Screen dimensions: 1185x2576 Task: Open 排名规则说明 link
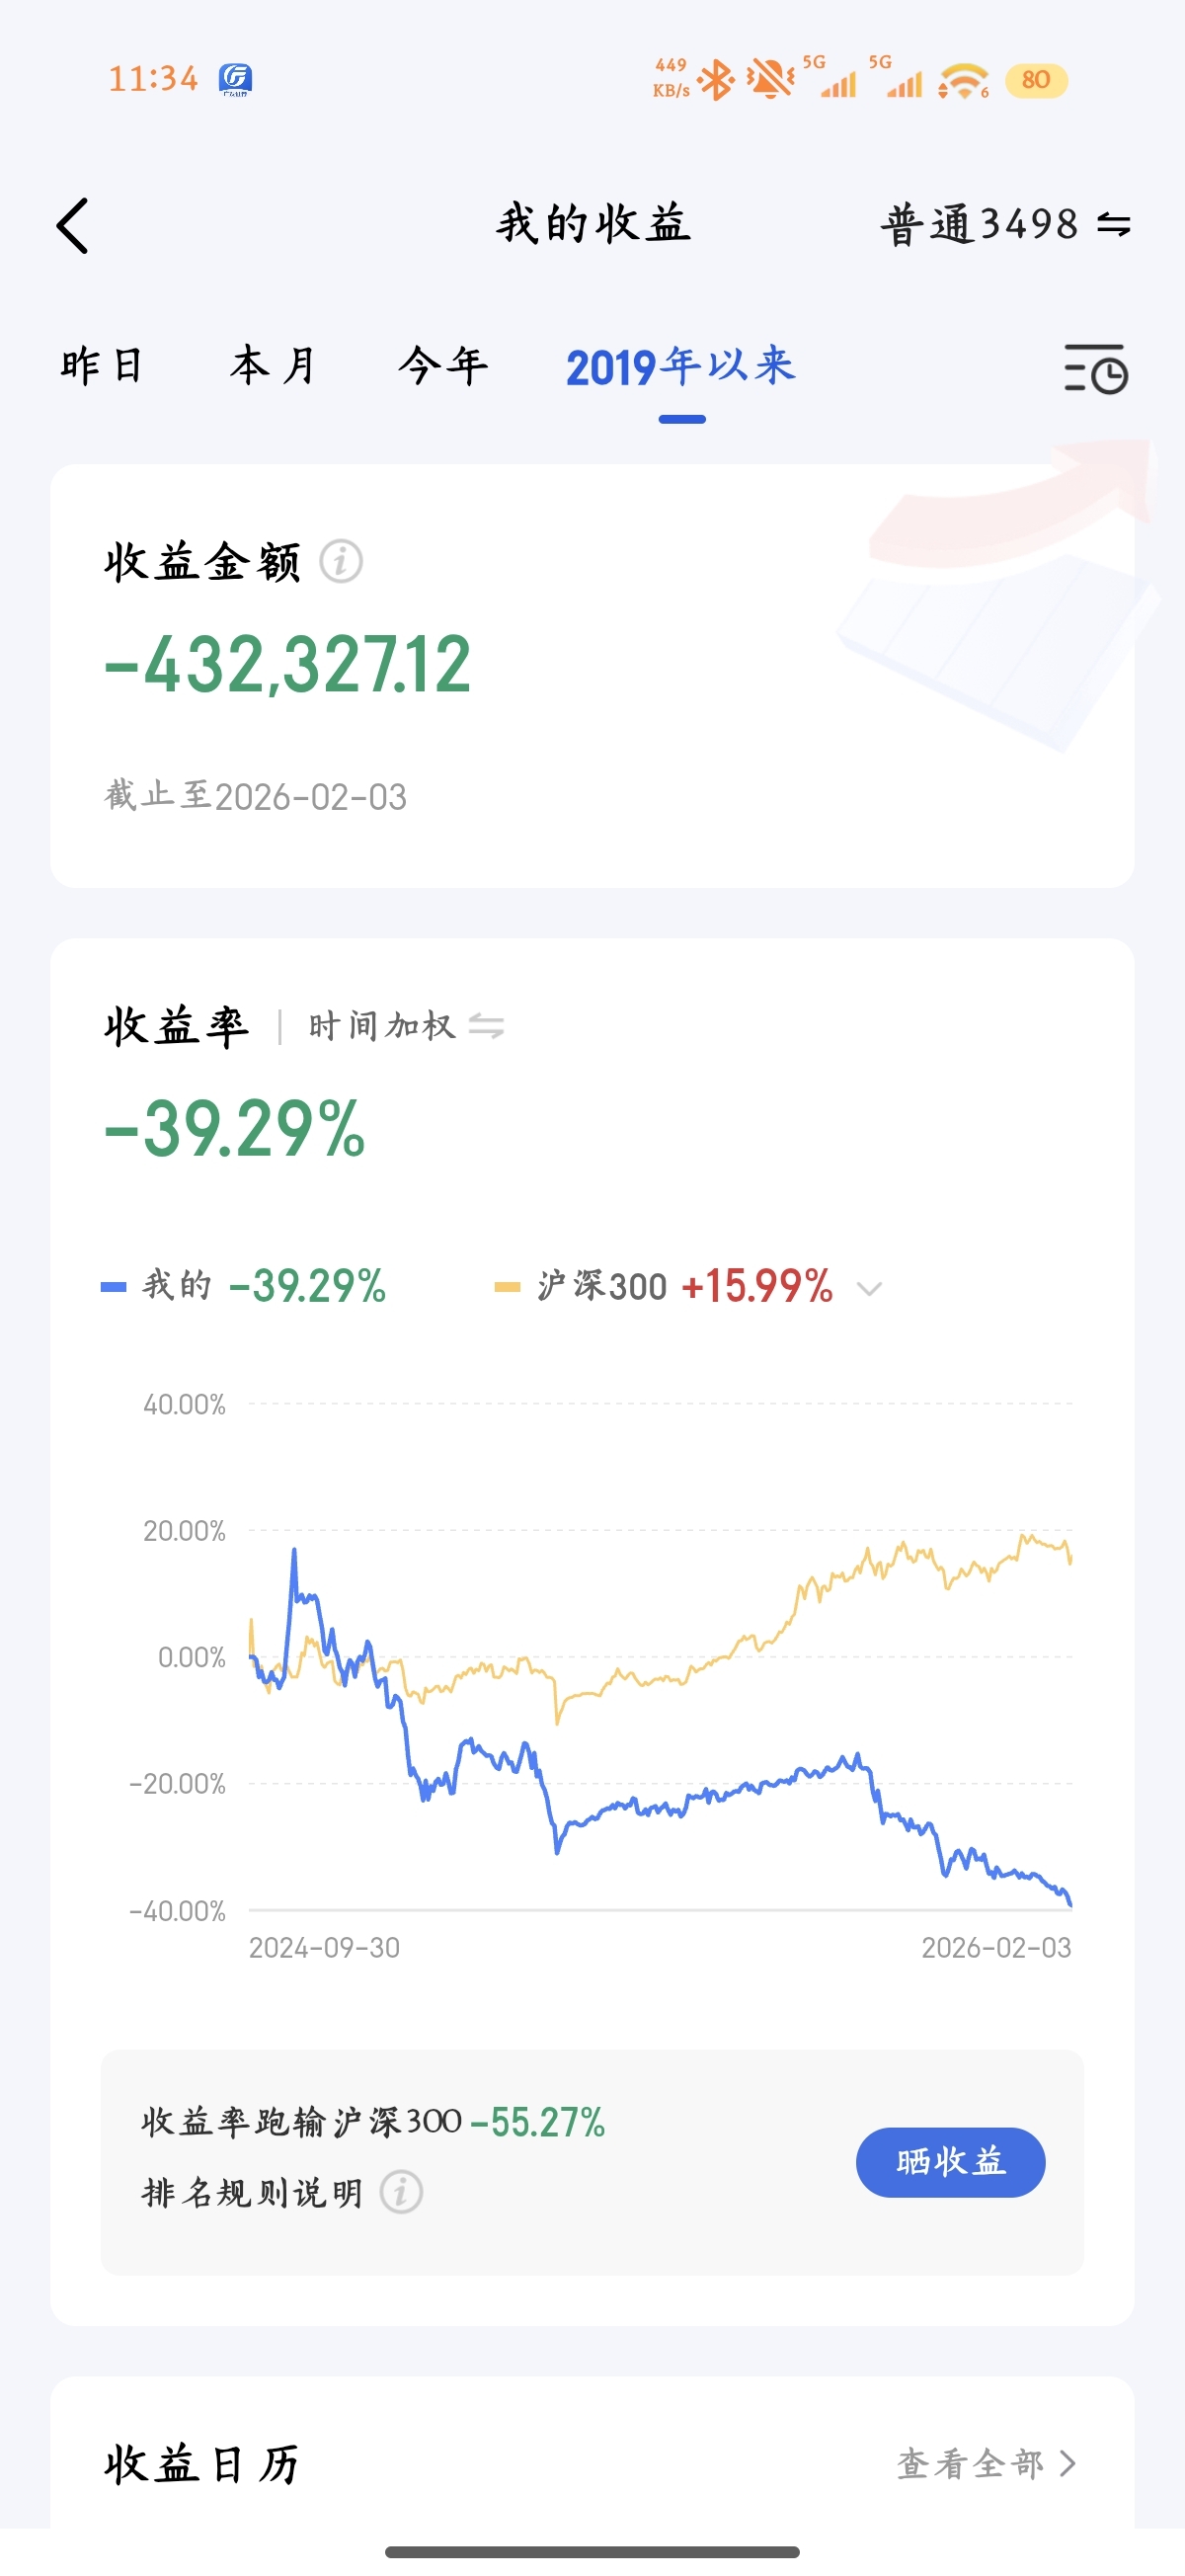[252, 2192]
